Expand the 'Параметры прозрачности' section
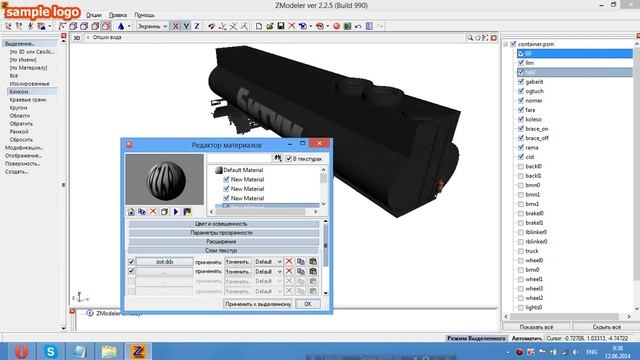The width and height of the screenshot is (640, 360). [x=223, y=233]
